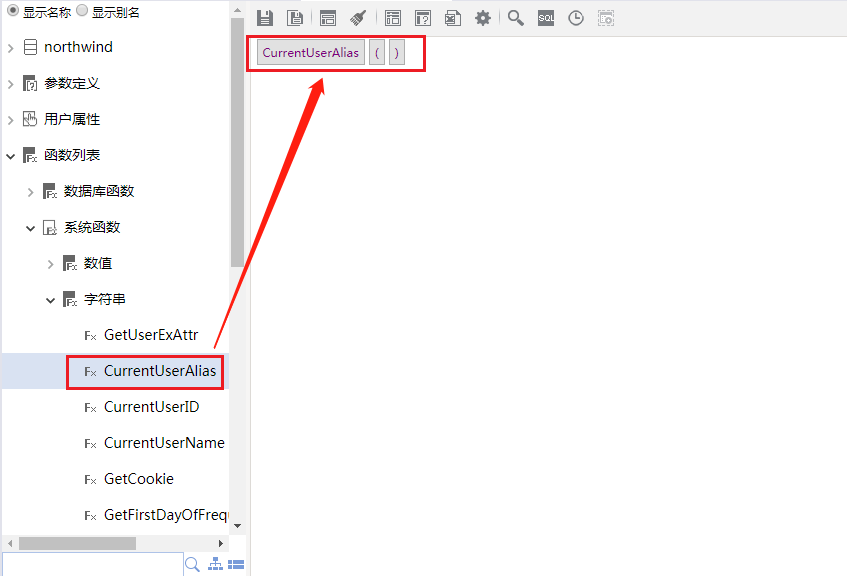Click the scroll-down arrow of tree panel
Viewport: 847px width, 576px height.
click(237, 526)
